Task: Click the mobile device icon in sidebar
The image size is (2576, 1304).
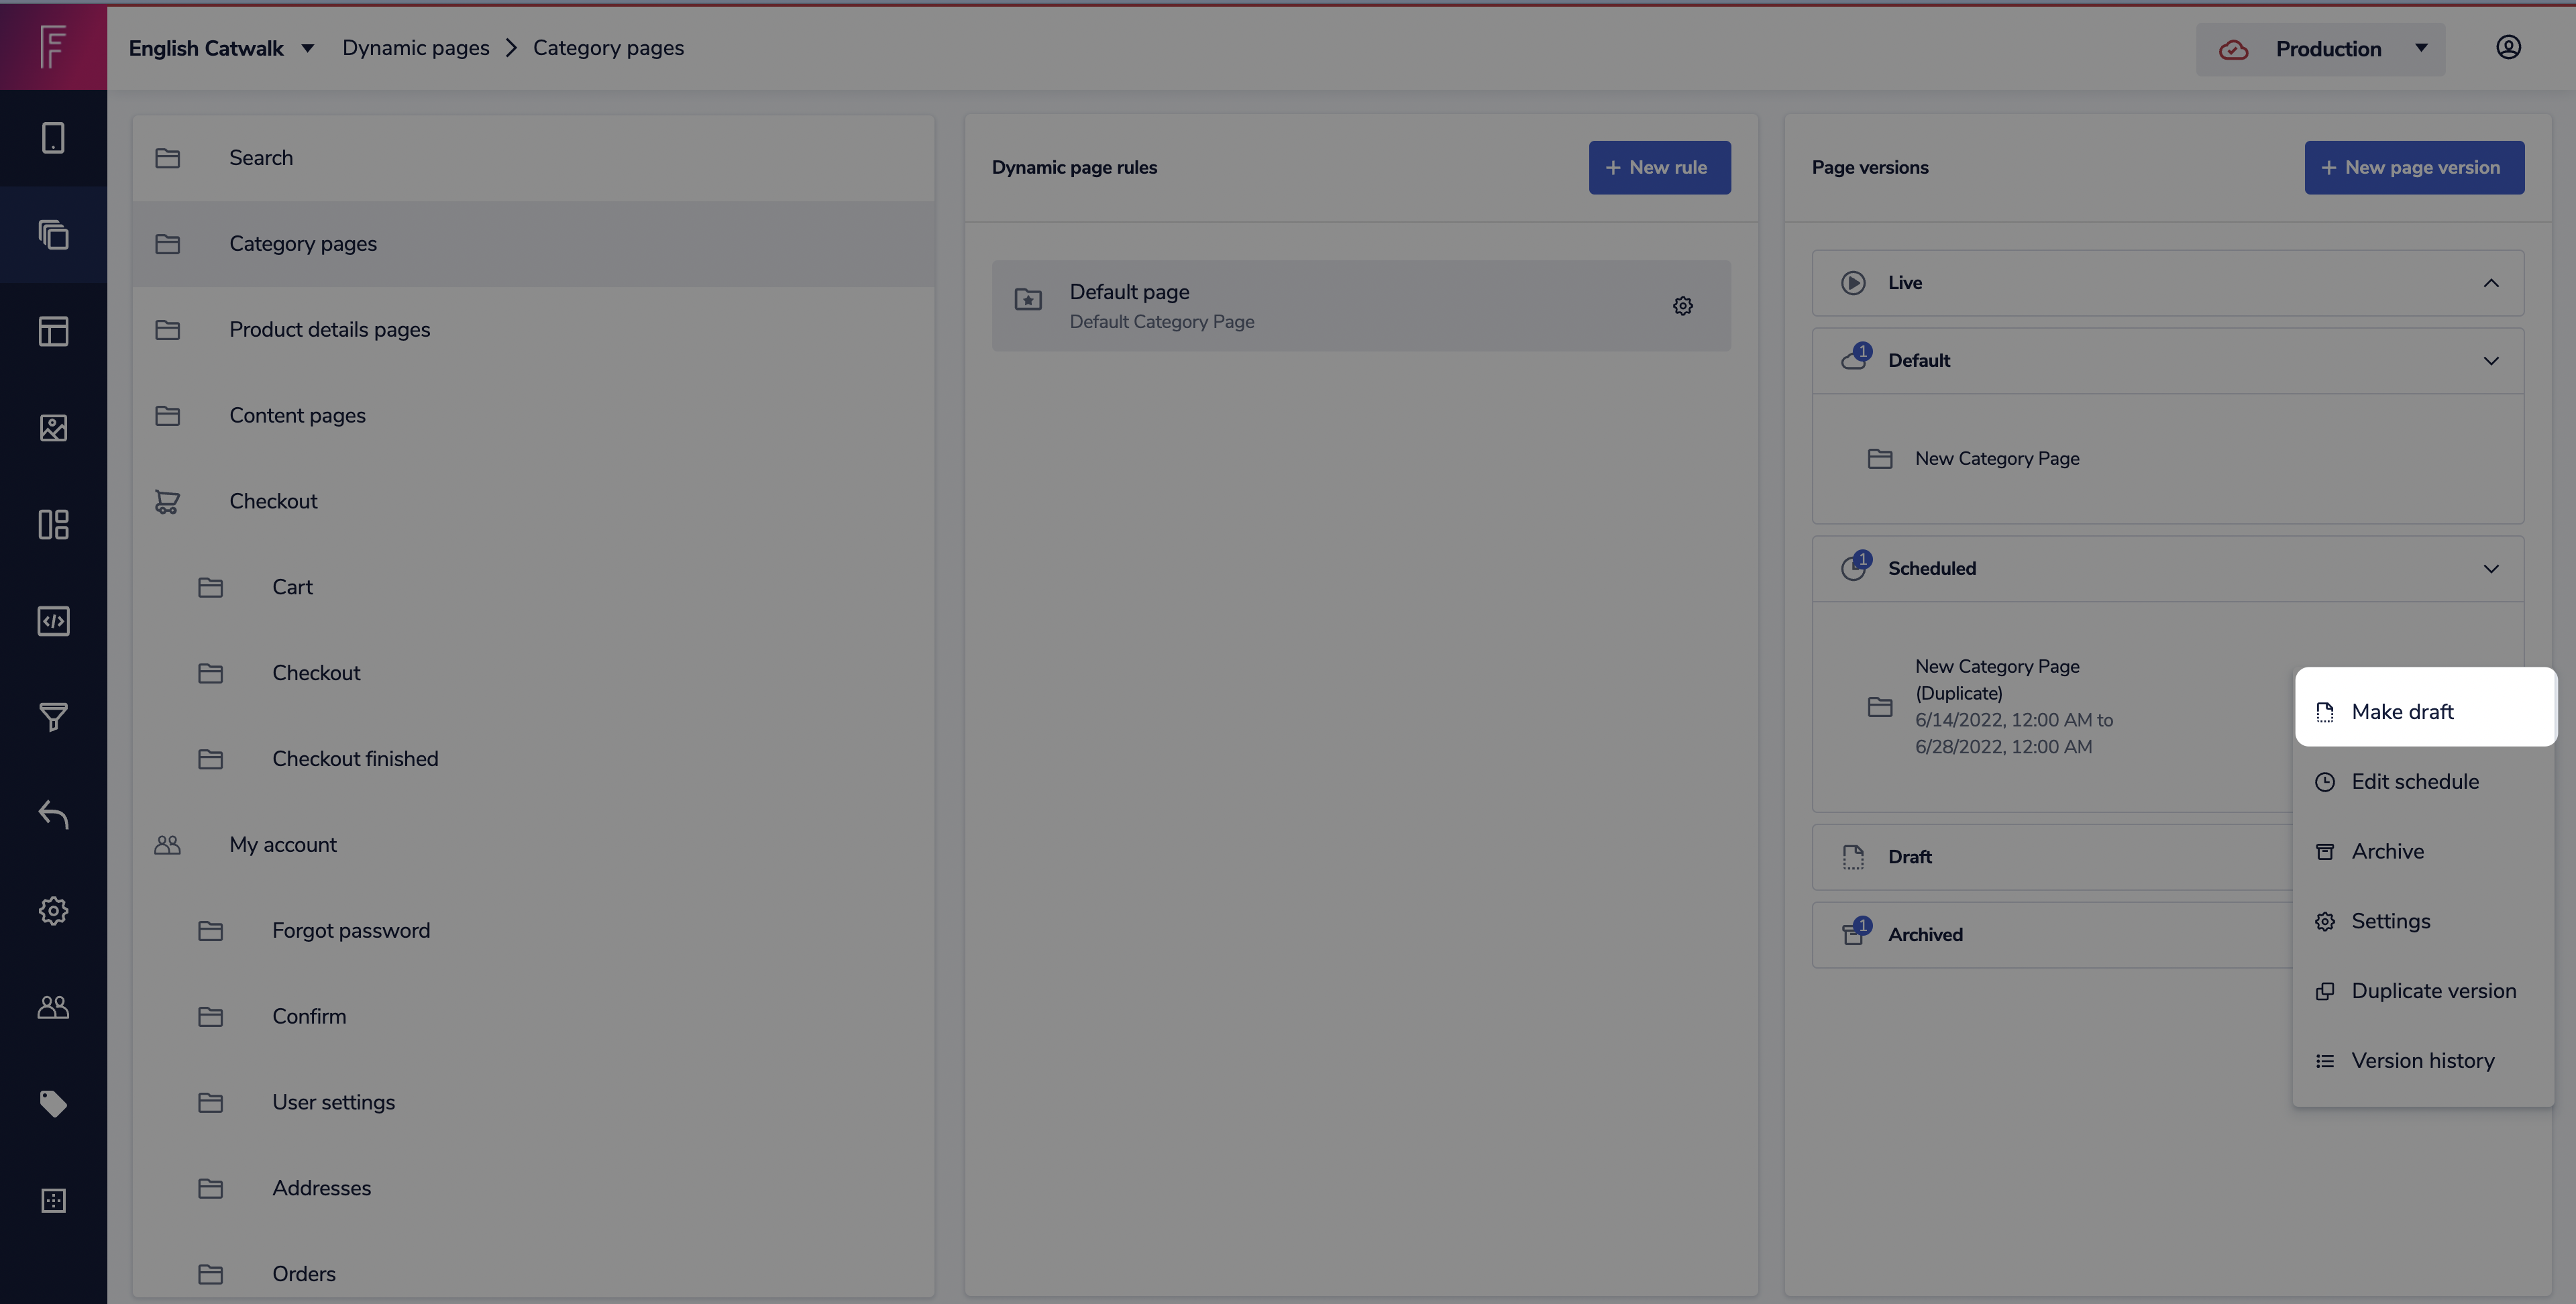Action: click(53, 138)
